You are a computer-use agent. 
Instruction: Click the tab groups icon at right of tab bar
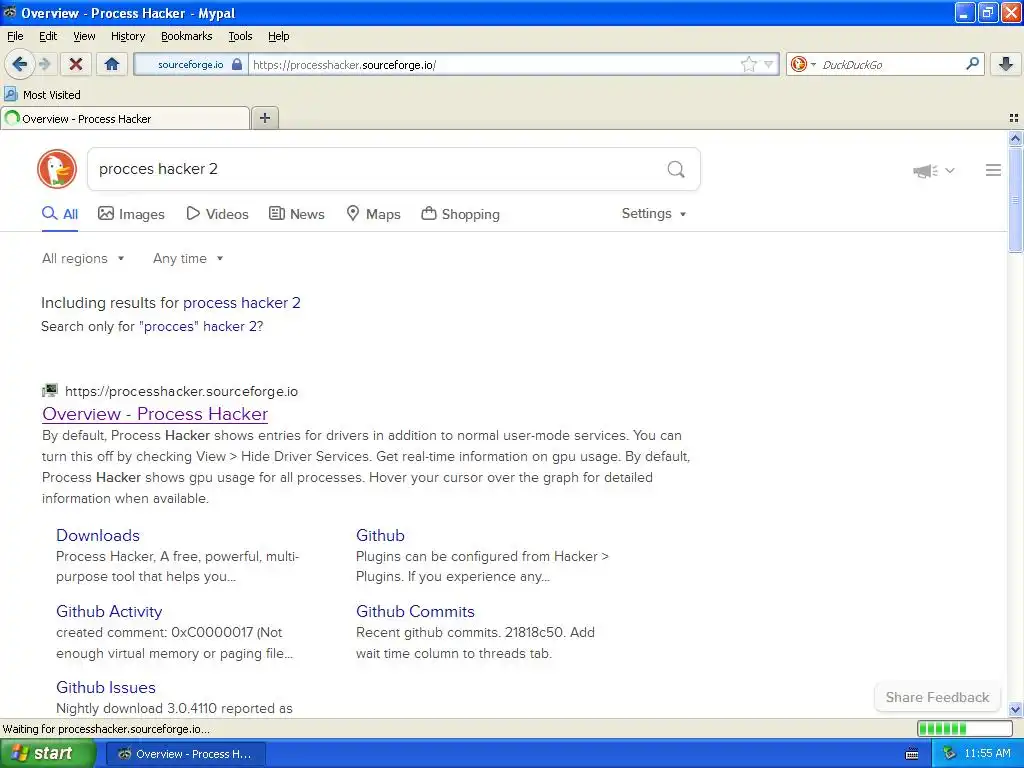coord(1014,118)
